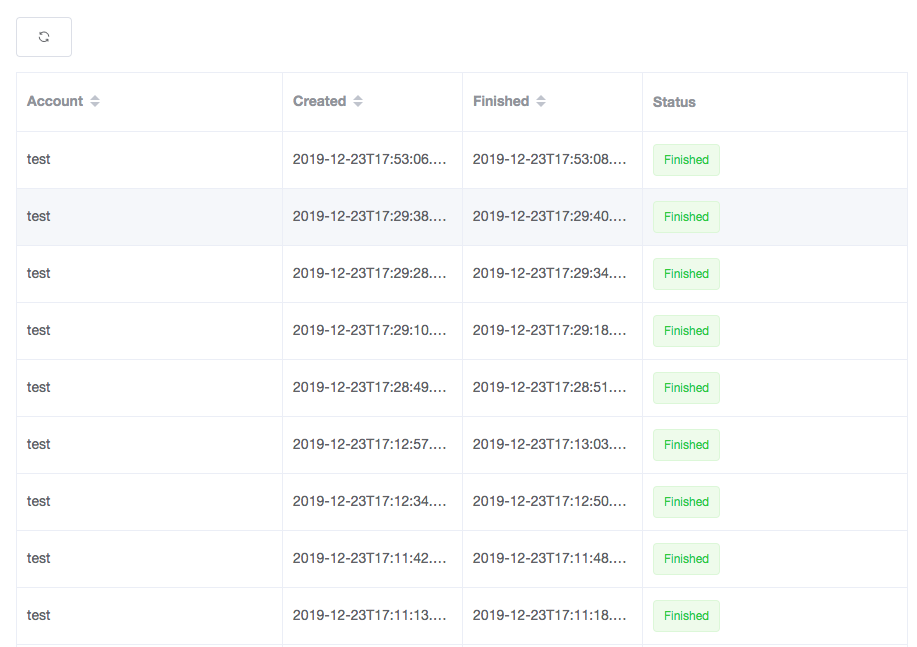
Task: Click finished time 2019-12-23T17:29:18
Action: click(550, 331)
